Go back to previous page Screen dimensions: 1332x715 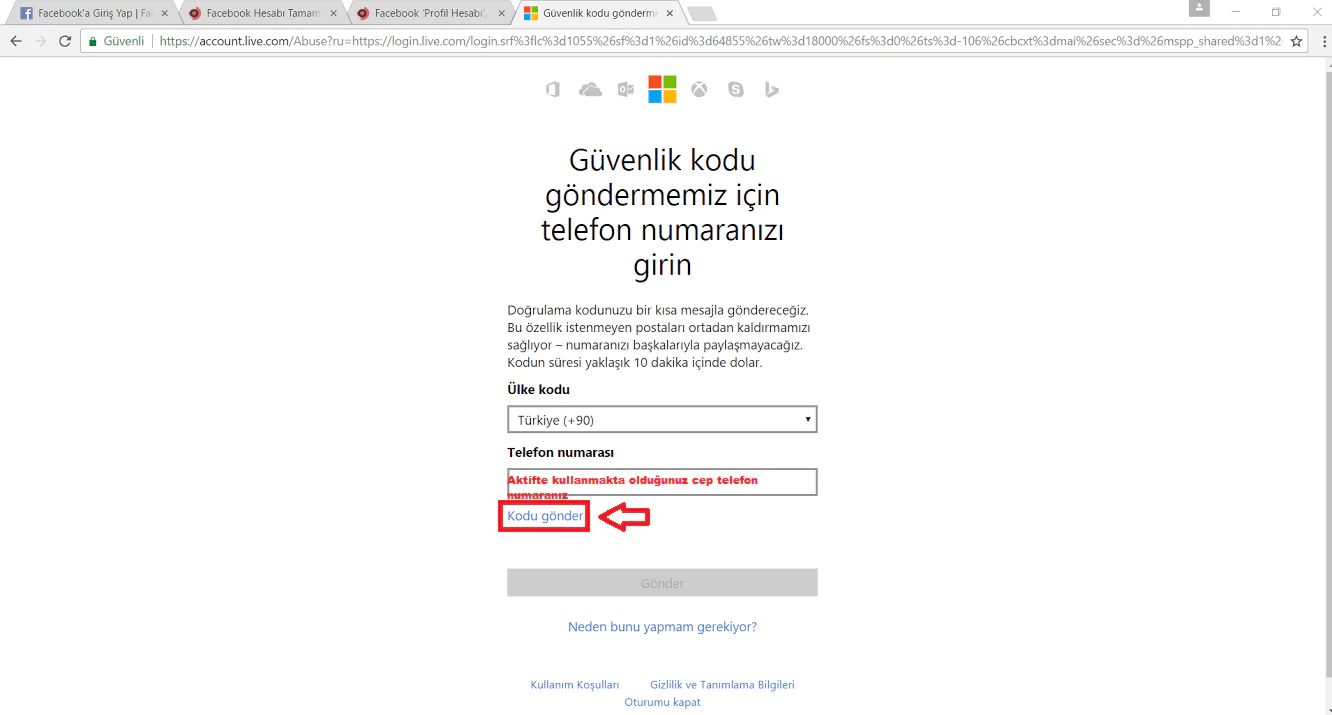pos(16,41)
